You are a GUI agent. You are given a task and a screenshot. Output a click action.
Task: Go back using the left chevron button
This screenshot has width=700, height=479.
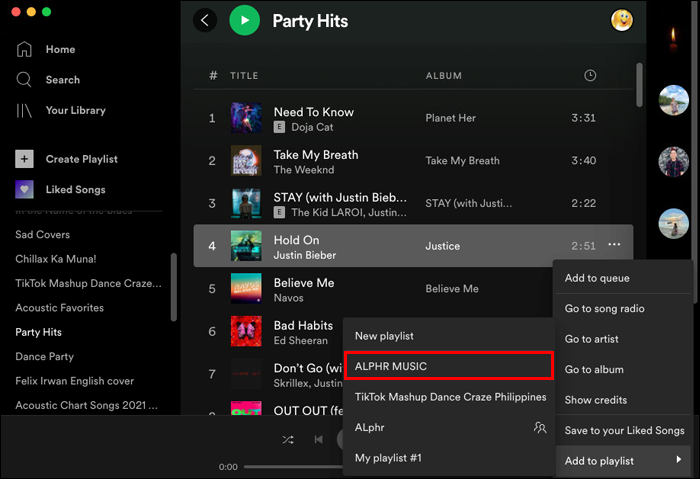click(205, 20)
